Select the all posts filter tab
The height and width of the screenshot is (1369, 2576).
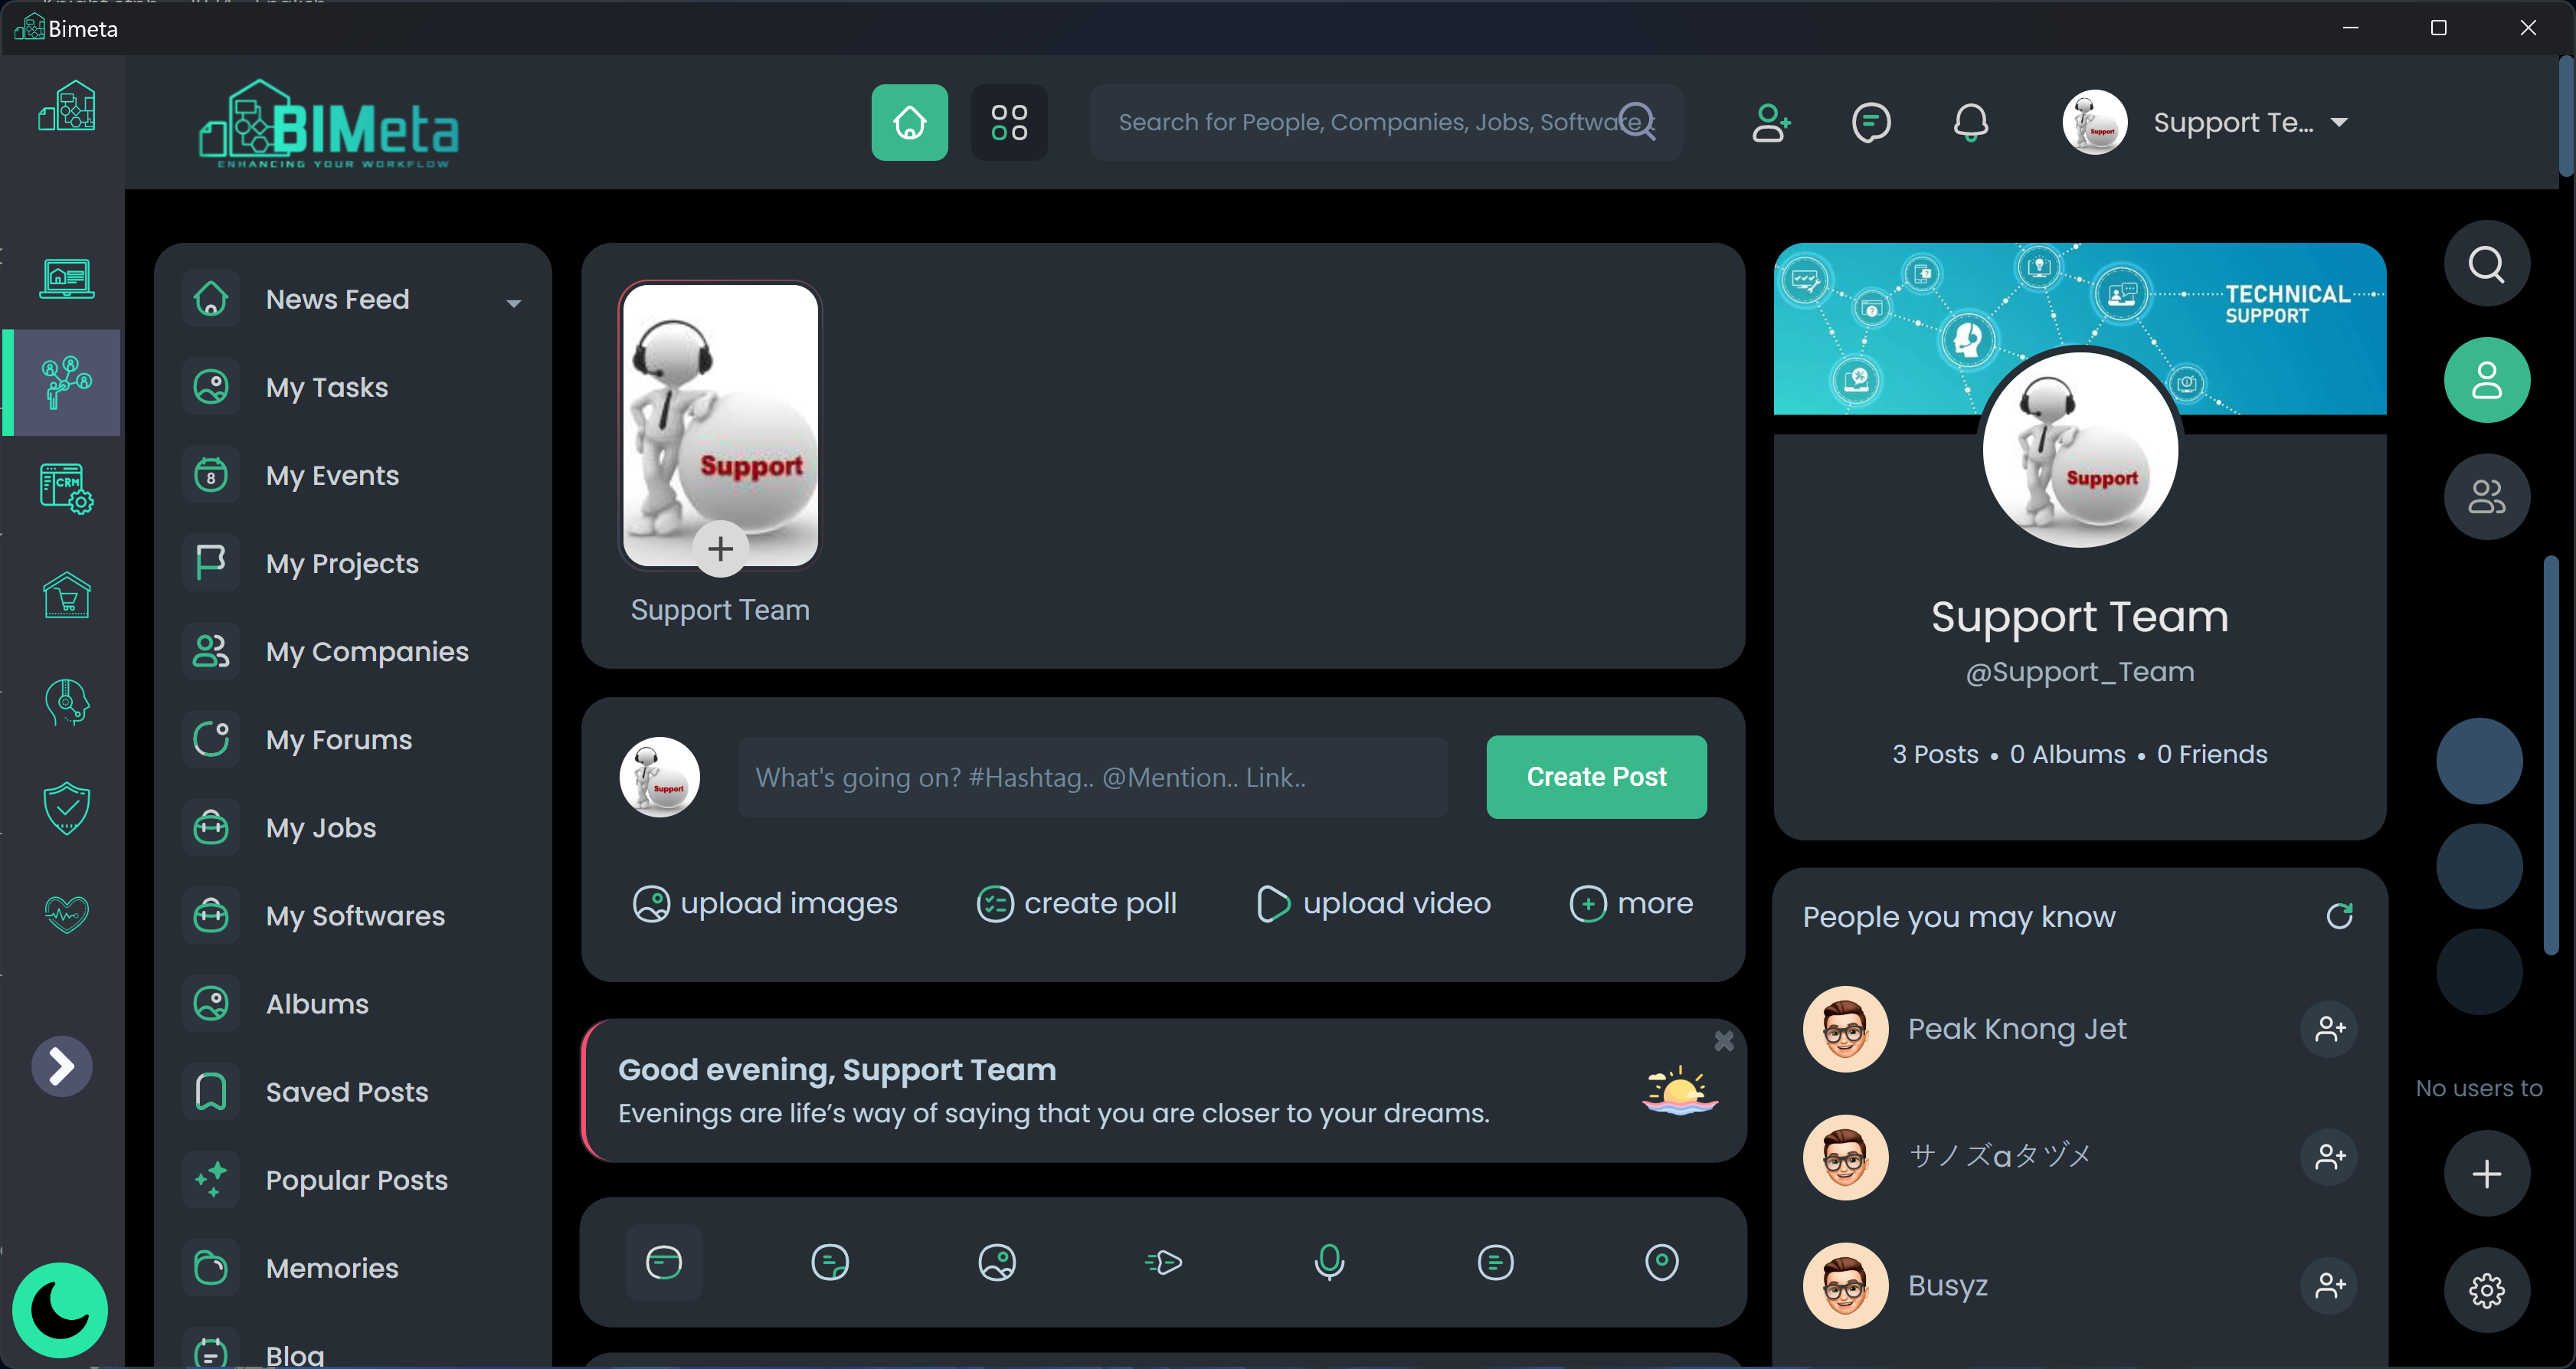664,1262
